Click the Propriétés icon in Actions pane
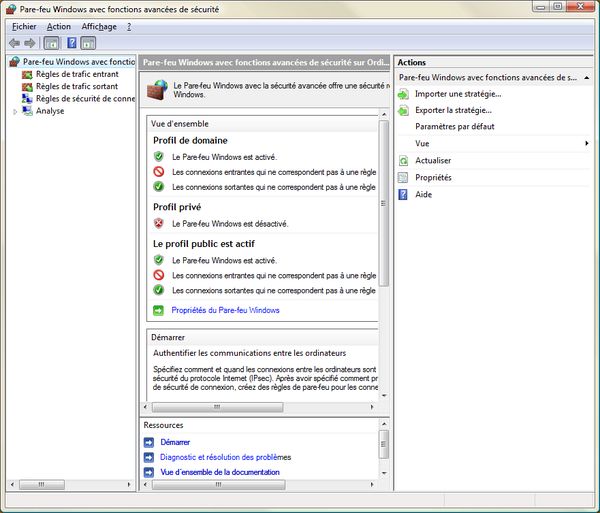This screenshot has width=600, height=513. click(x=402, y=177)
